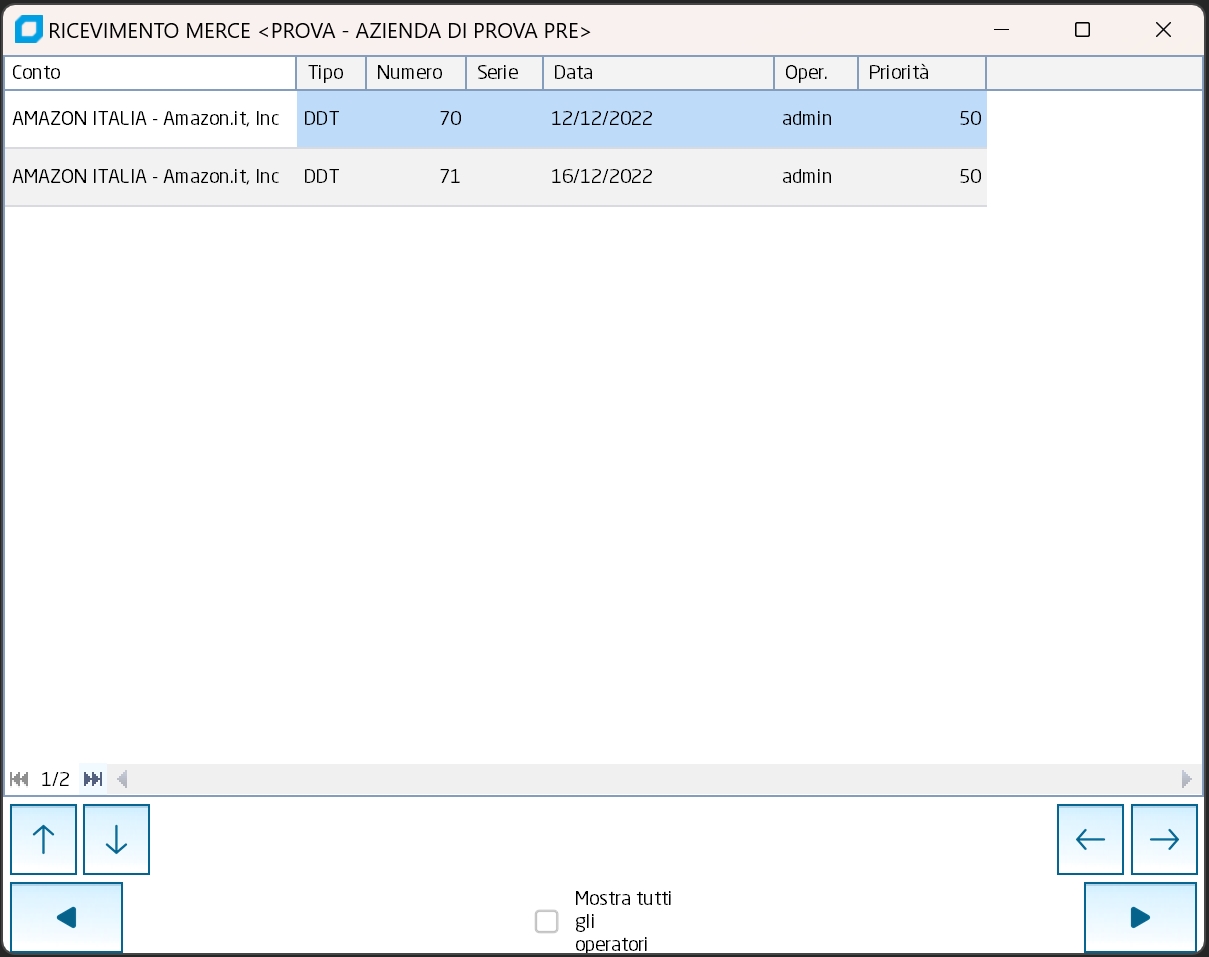Select AMAZON ITALIA row with number 71
The width and height of the screenshot is (1209, 957).
tap(495, 177)
